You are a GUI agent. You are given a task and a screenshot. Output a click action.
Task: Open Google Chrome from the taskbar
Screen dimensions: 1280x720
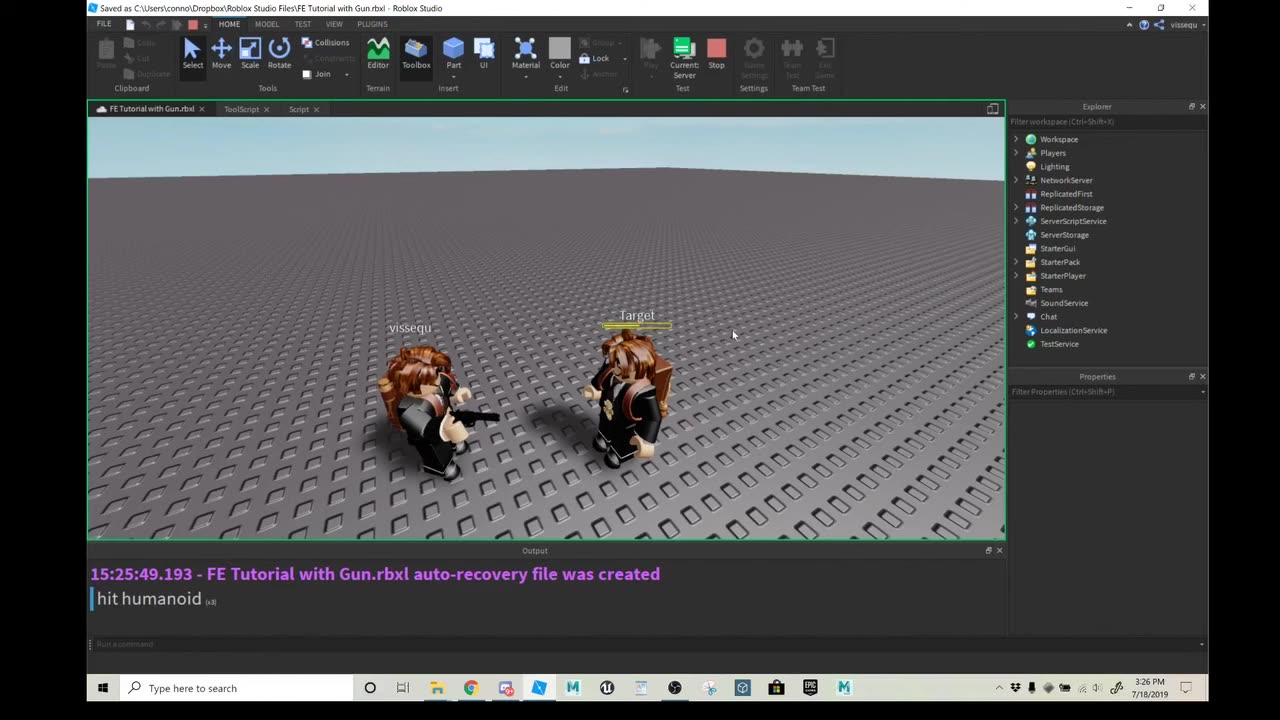(471, 688)
